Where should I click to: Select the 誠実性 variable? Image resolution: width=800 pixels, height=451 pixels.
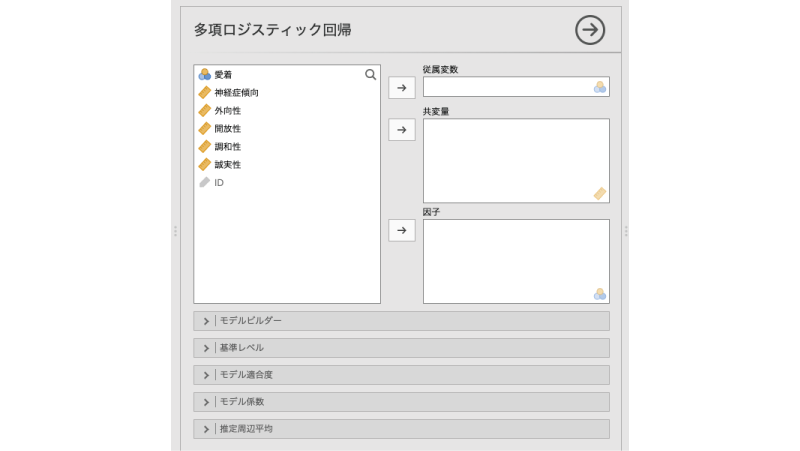227,165
